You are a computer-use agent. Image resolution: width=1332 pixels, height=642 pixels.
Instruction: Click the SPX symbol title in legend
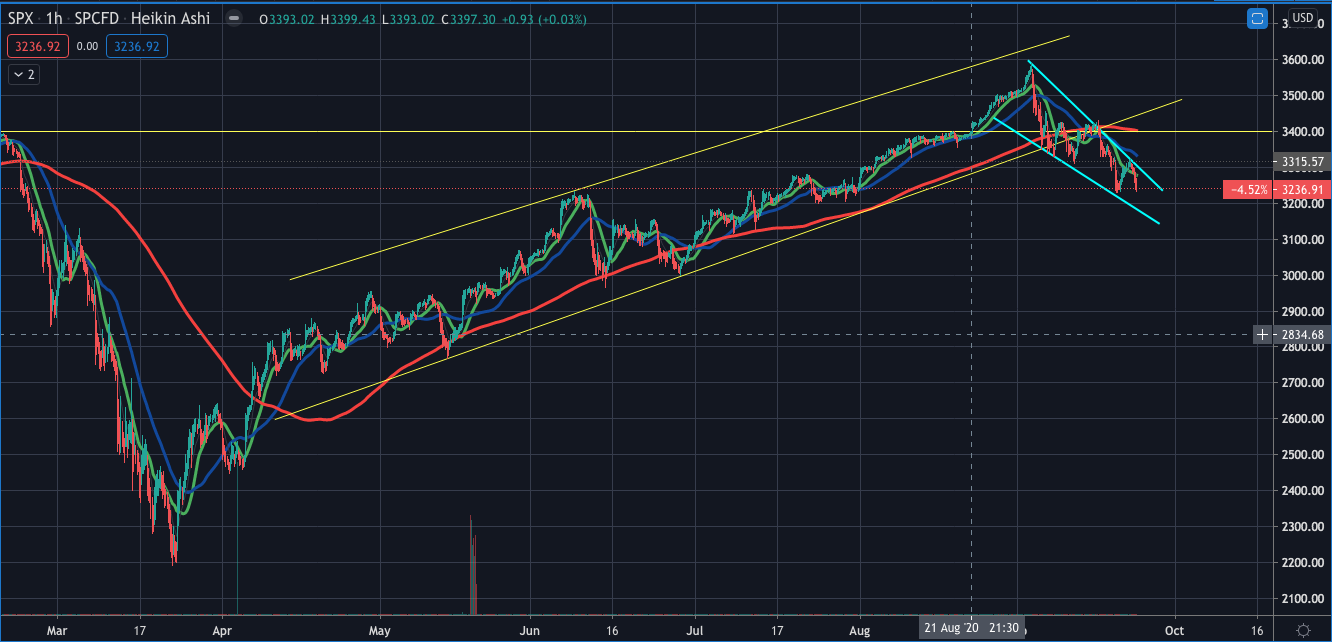click(20, 20)
